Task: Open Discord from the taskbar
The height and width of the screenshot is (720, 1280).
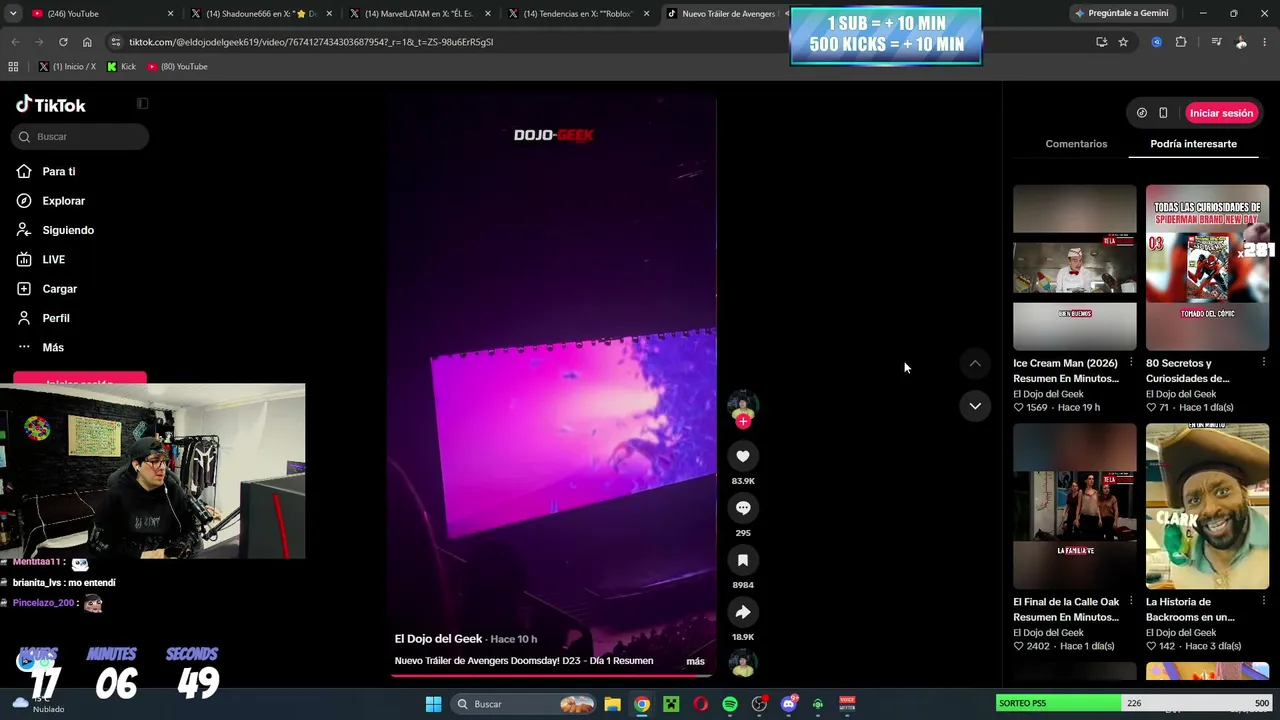Action: pyautogui.click(x=788, y=704)
